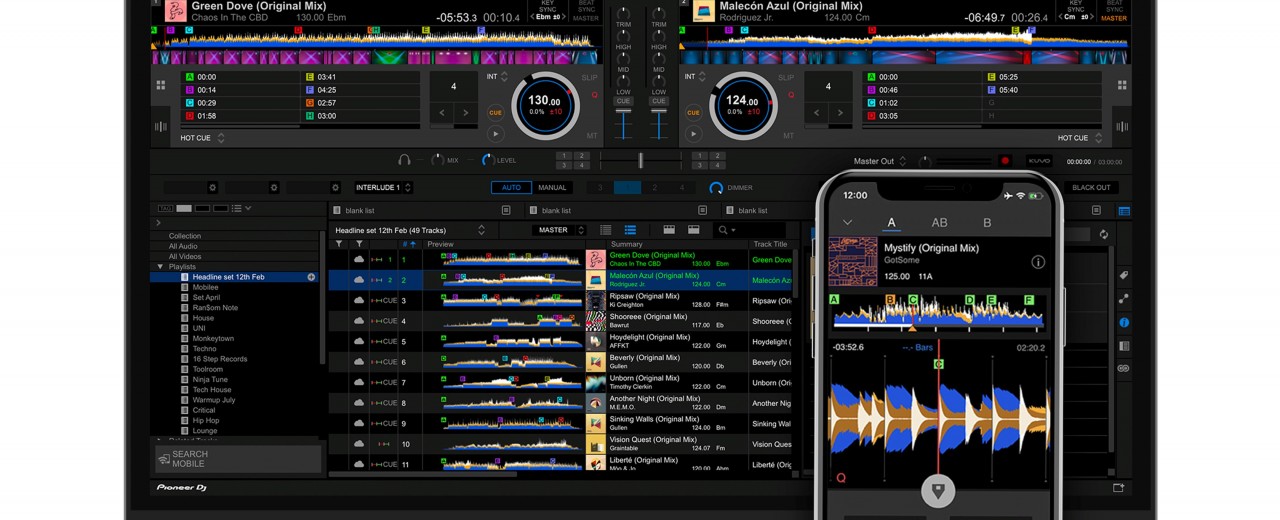The height and width of the screenshot is (520, 1280).
Task: Open right deck HOT CUE mode dropdown
Action: click(x=1080, y=138)
